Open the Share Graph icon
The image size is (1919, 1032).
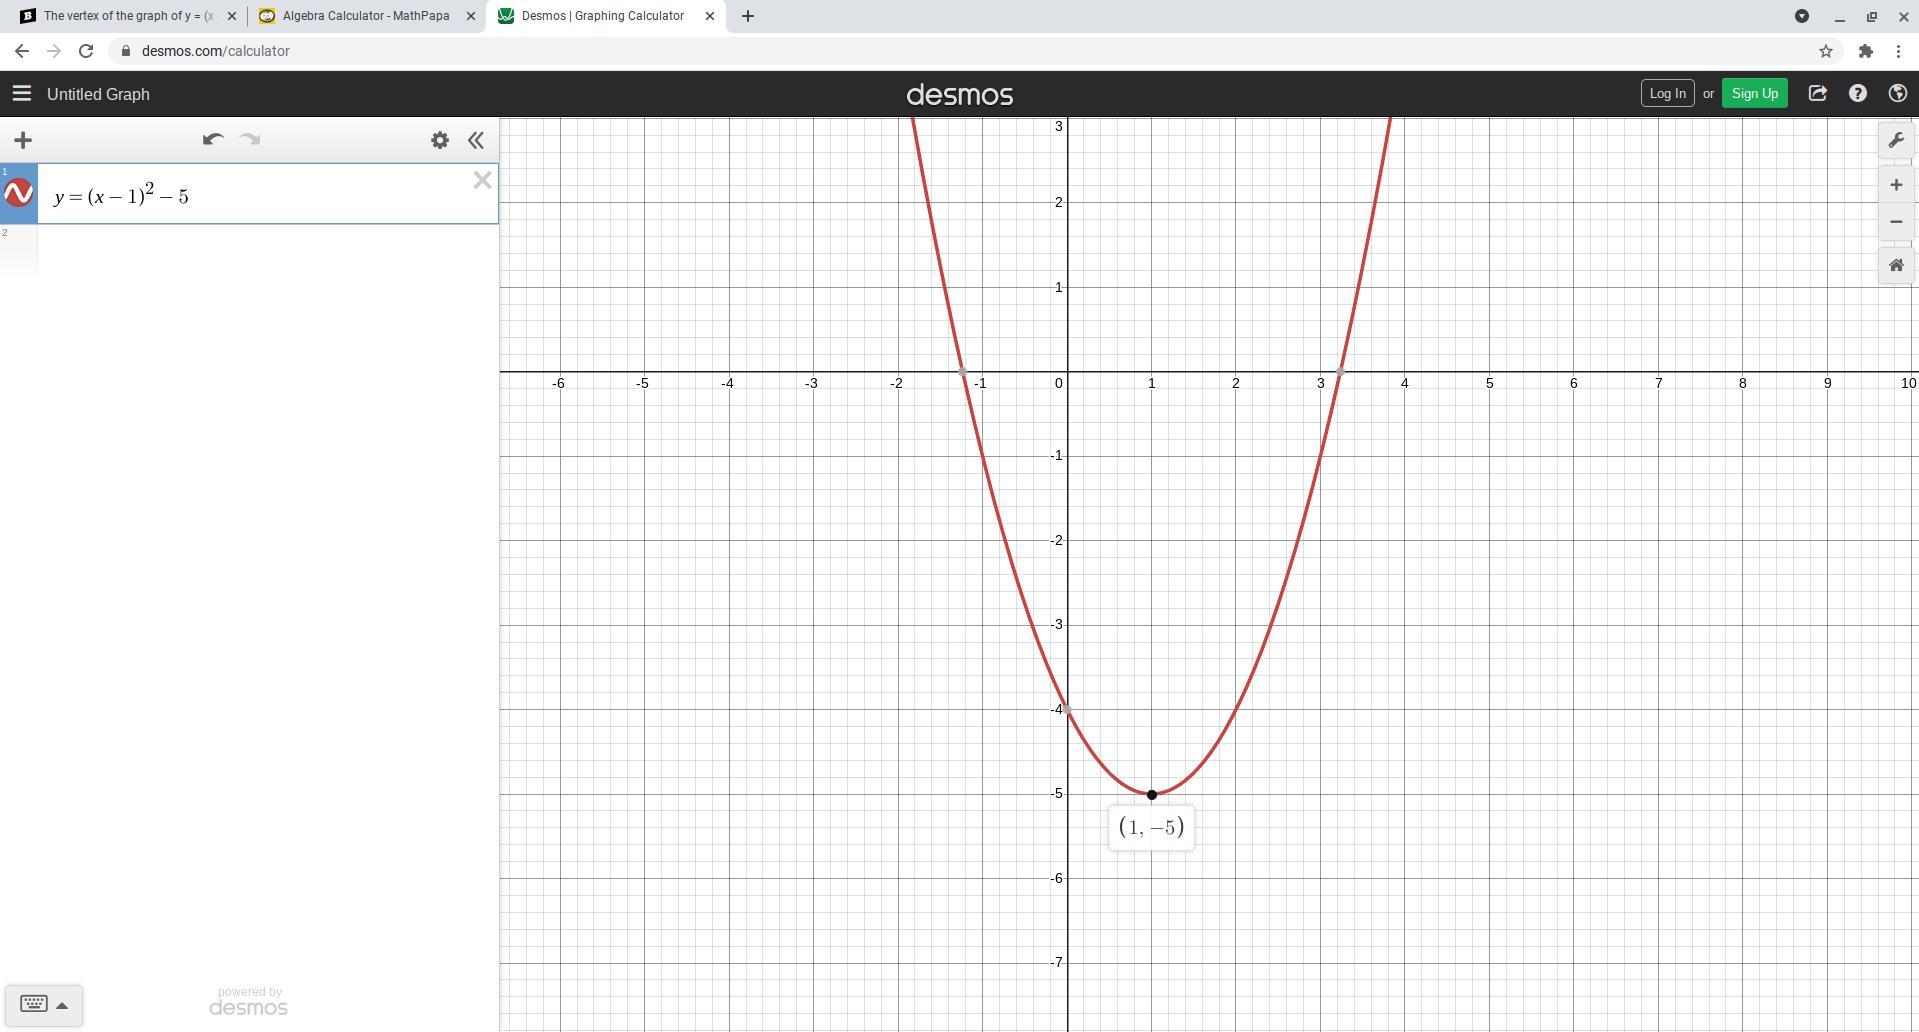pos(1818,94)
